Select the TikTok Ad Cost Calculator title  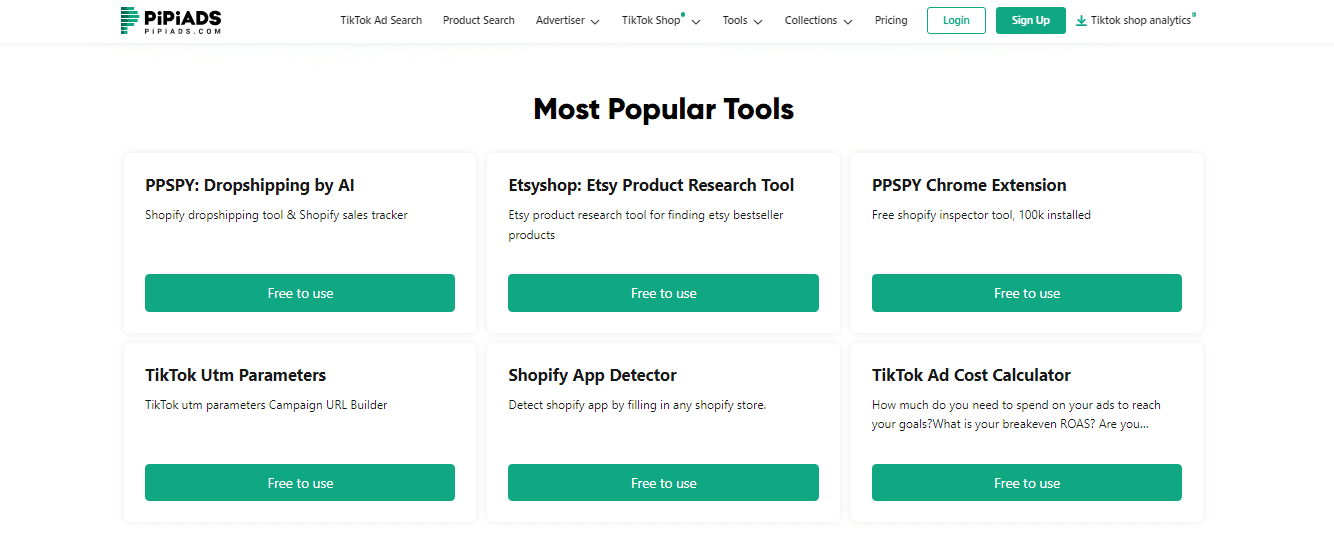[971, 375]
